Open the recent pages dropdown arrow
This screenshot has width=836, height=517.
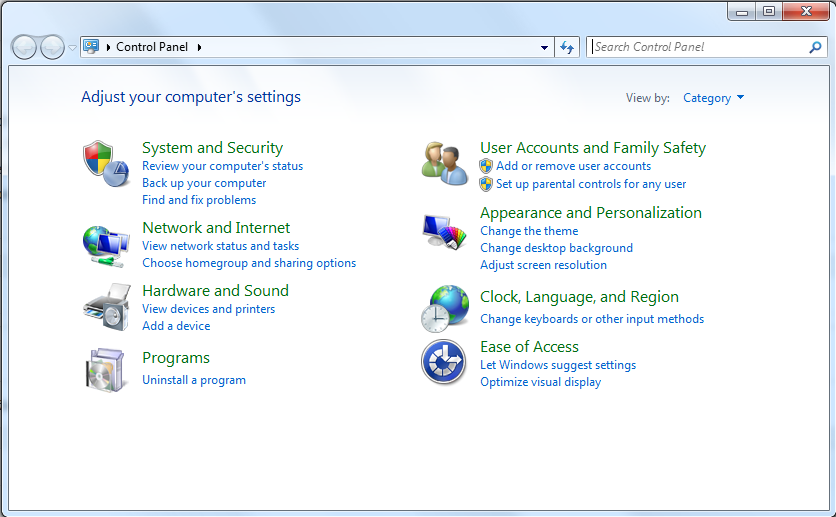coord(73,48)
